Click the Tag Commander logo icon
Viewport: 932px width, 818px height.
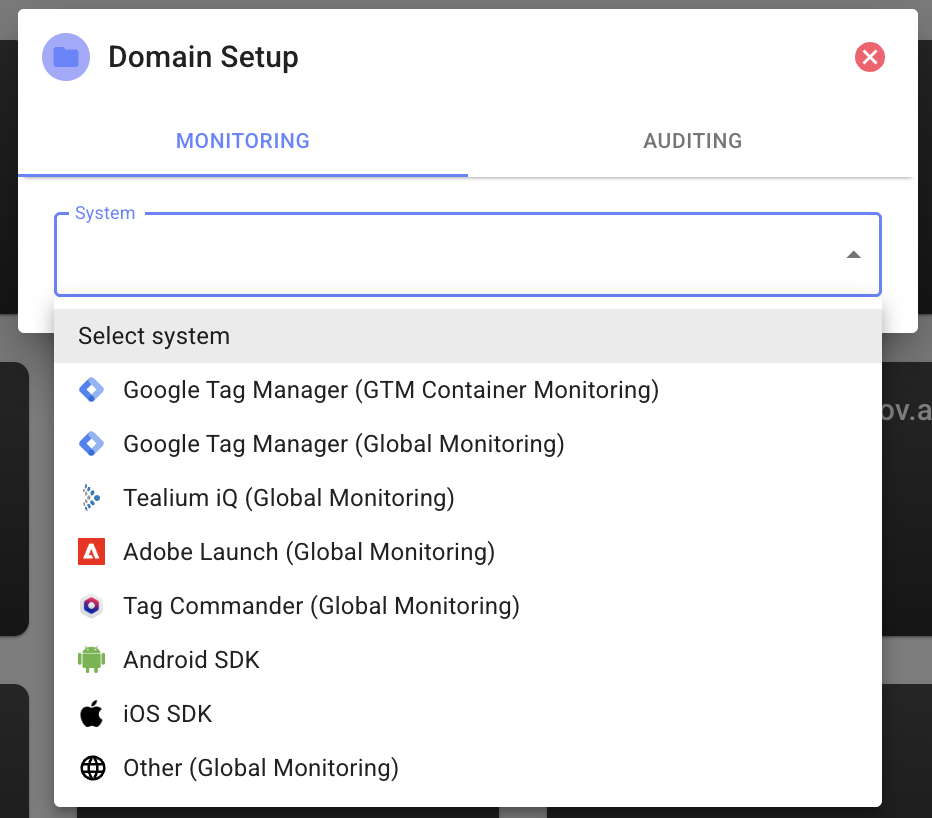click(91, 606)
